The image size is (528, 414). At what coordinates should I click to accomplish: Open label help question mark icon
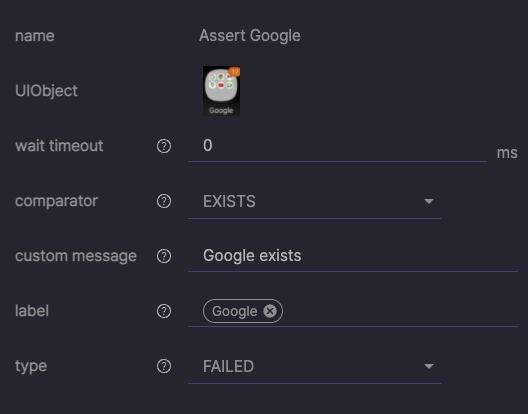(x=164, y=311)
